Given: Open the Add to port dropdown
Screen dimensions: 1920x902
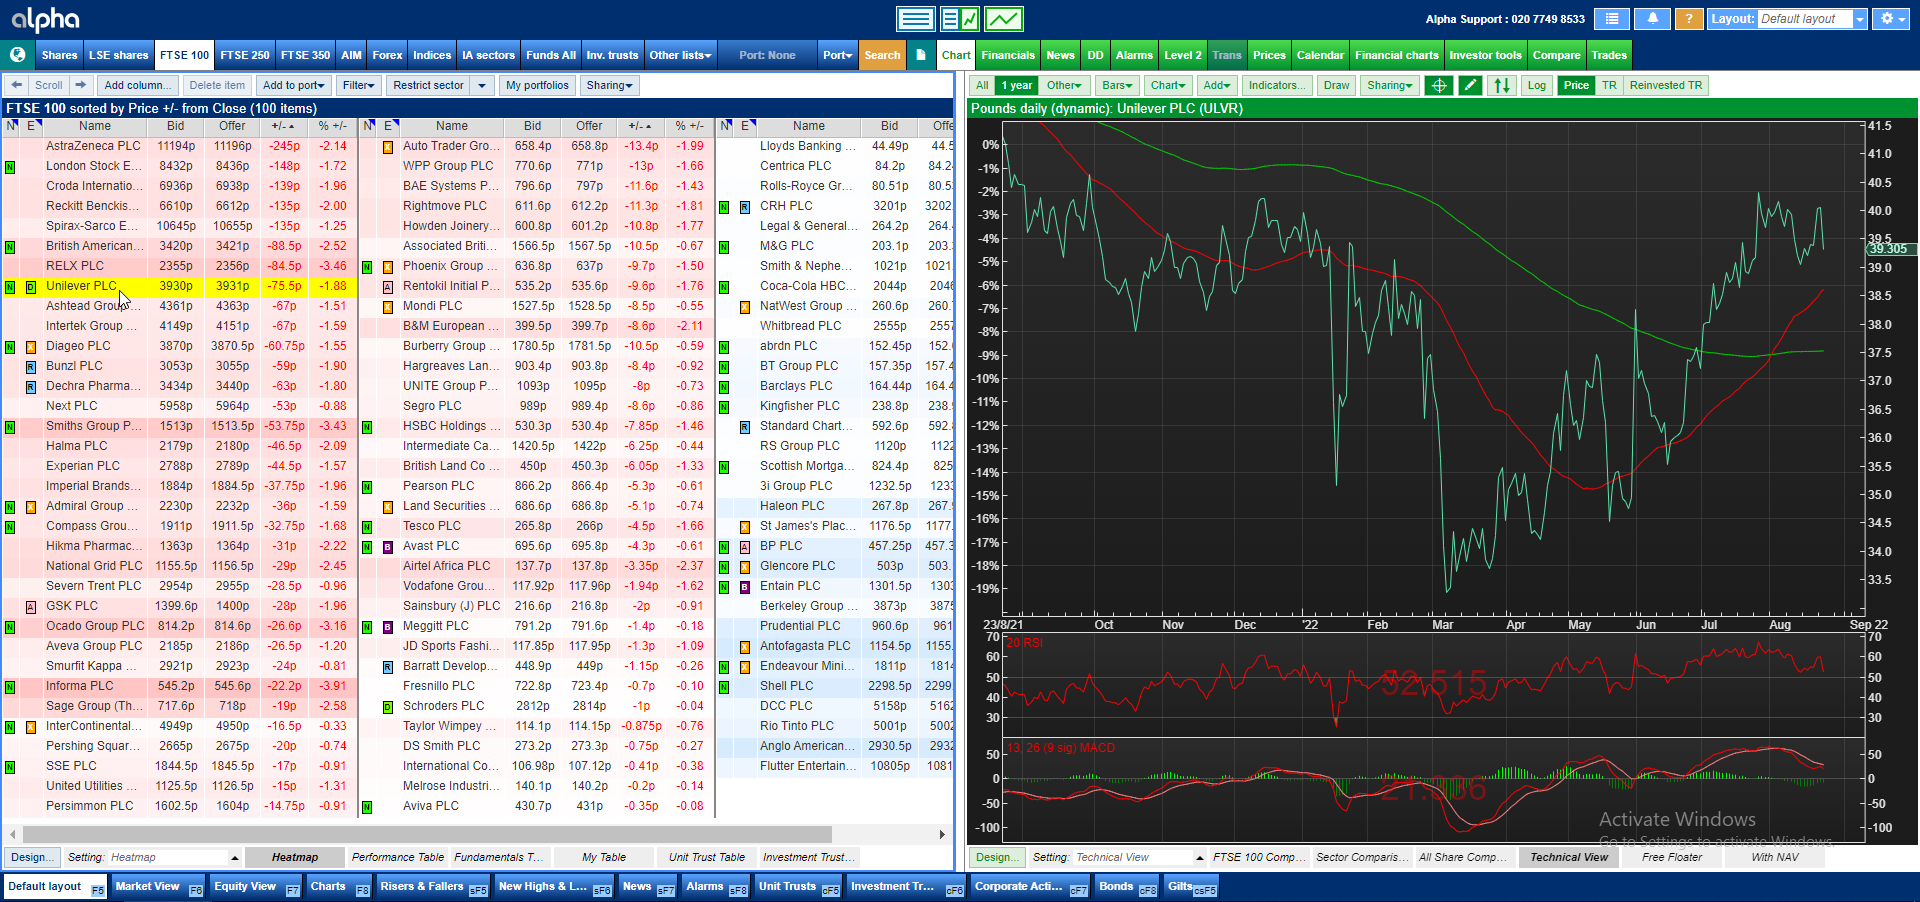Looking at the screenshot, I should 293,85.
